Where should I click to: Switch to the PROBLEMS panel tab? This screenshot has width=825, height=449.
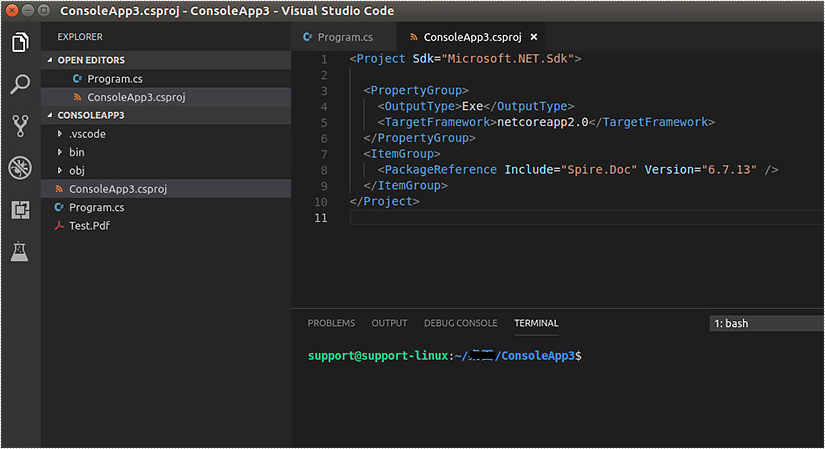[331, 323]
